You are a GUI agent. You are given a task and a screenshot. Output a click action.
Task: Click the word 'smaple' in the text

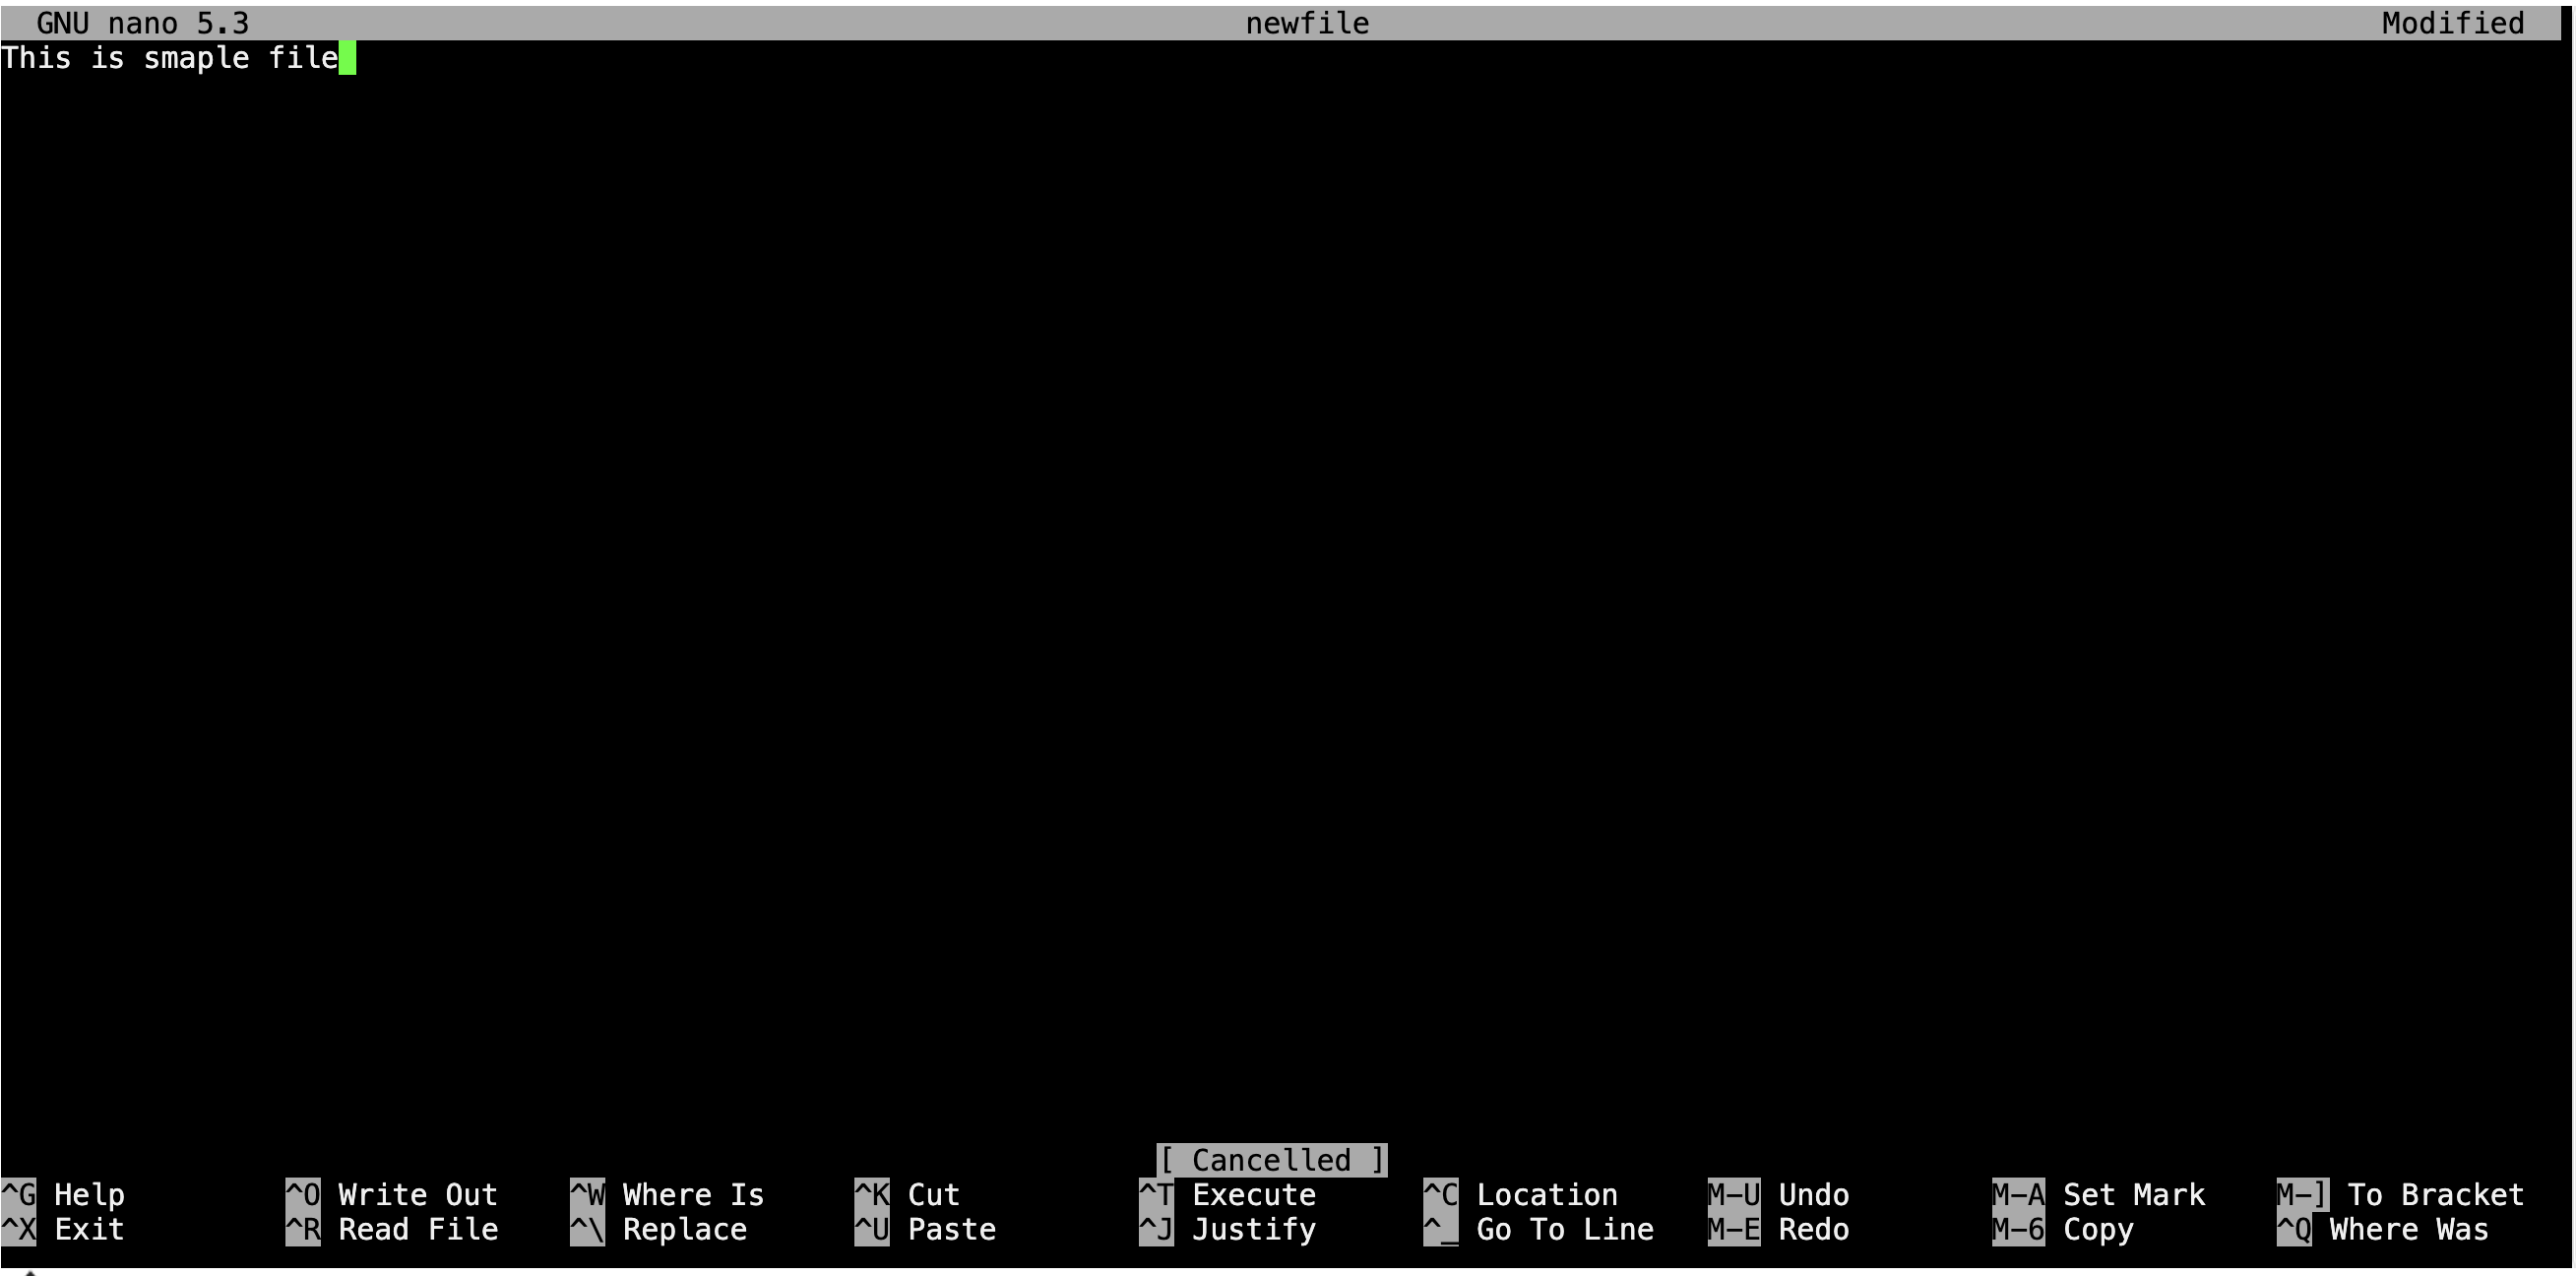pos(196,58)
